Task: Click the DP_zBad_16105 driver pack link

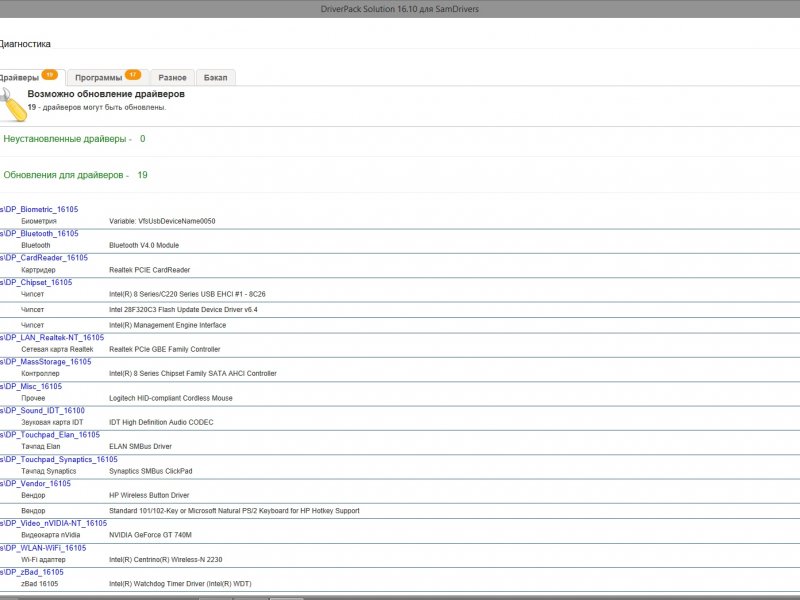Action: 32,572
